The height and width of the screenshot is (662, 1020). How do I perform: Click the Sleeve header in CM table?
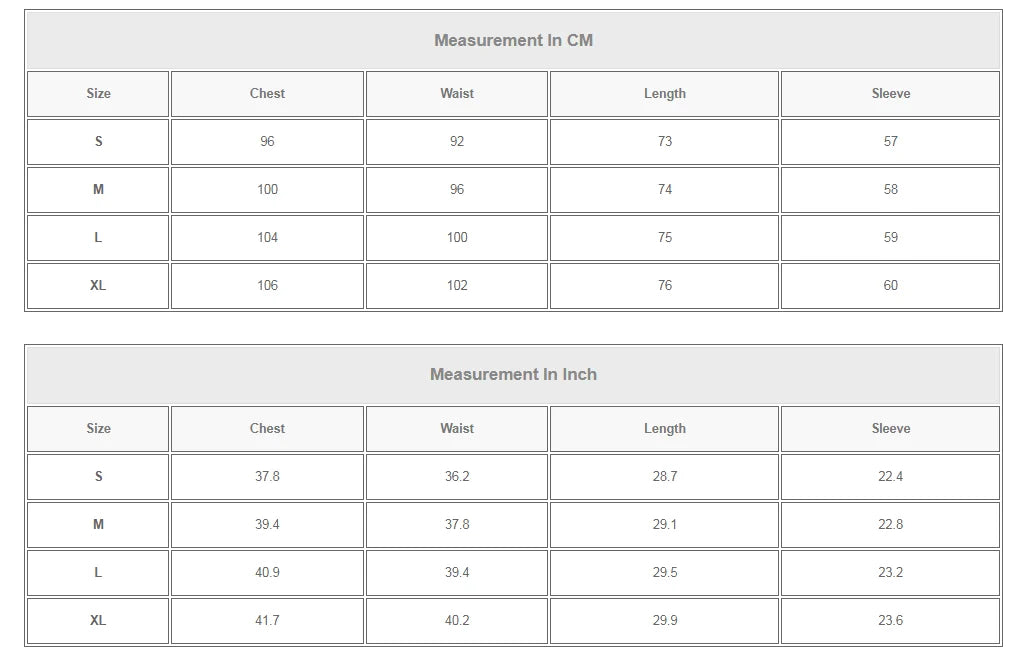pyautogui.click(x=890, y=94)
